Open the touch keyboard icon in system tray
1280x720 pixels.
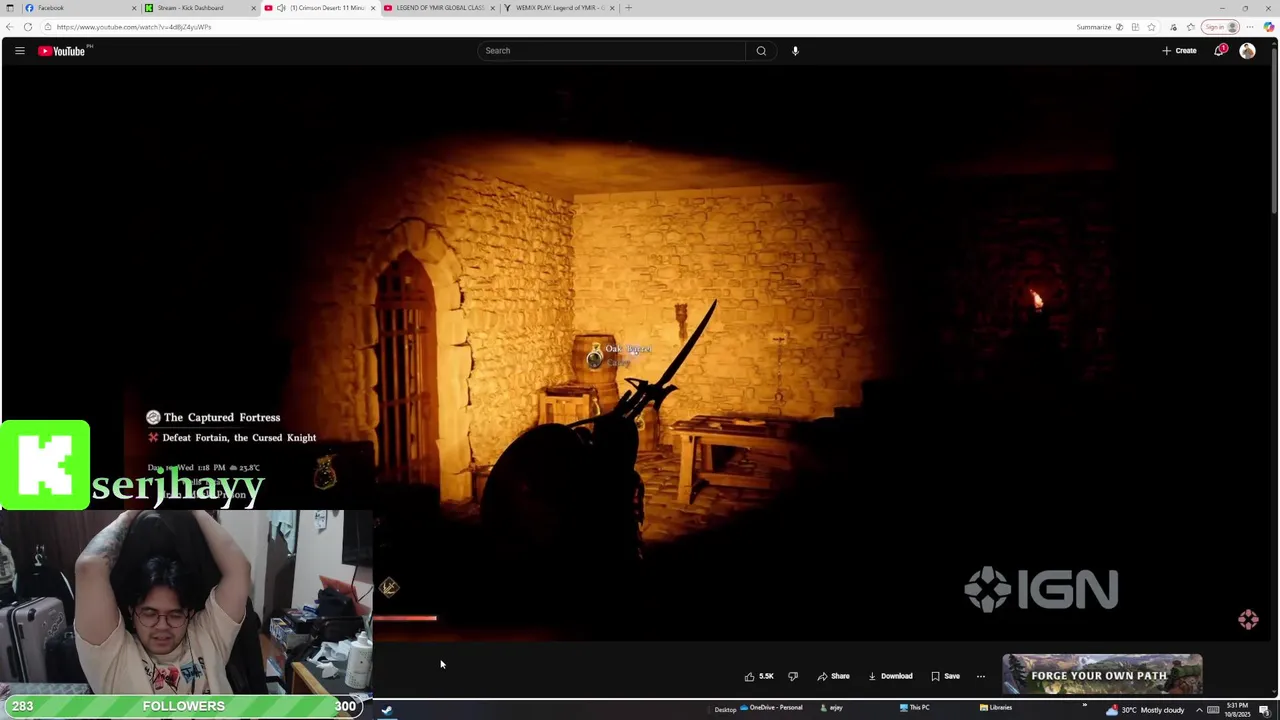coord(1213,710)
